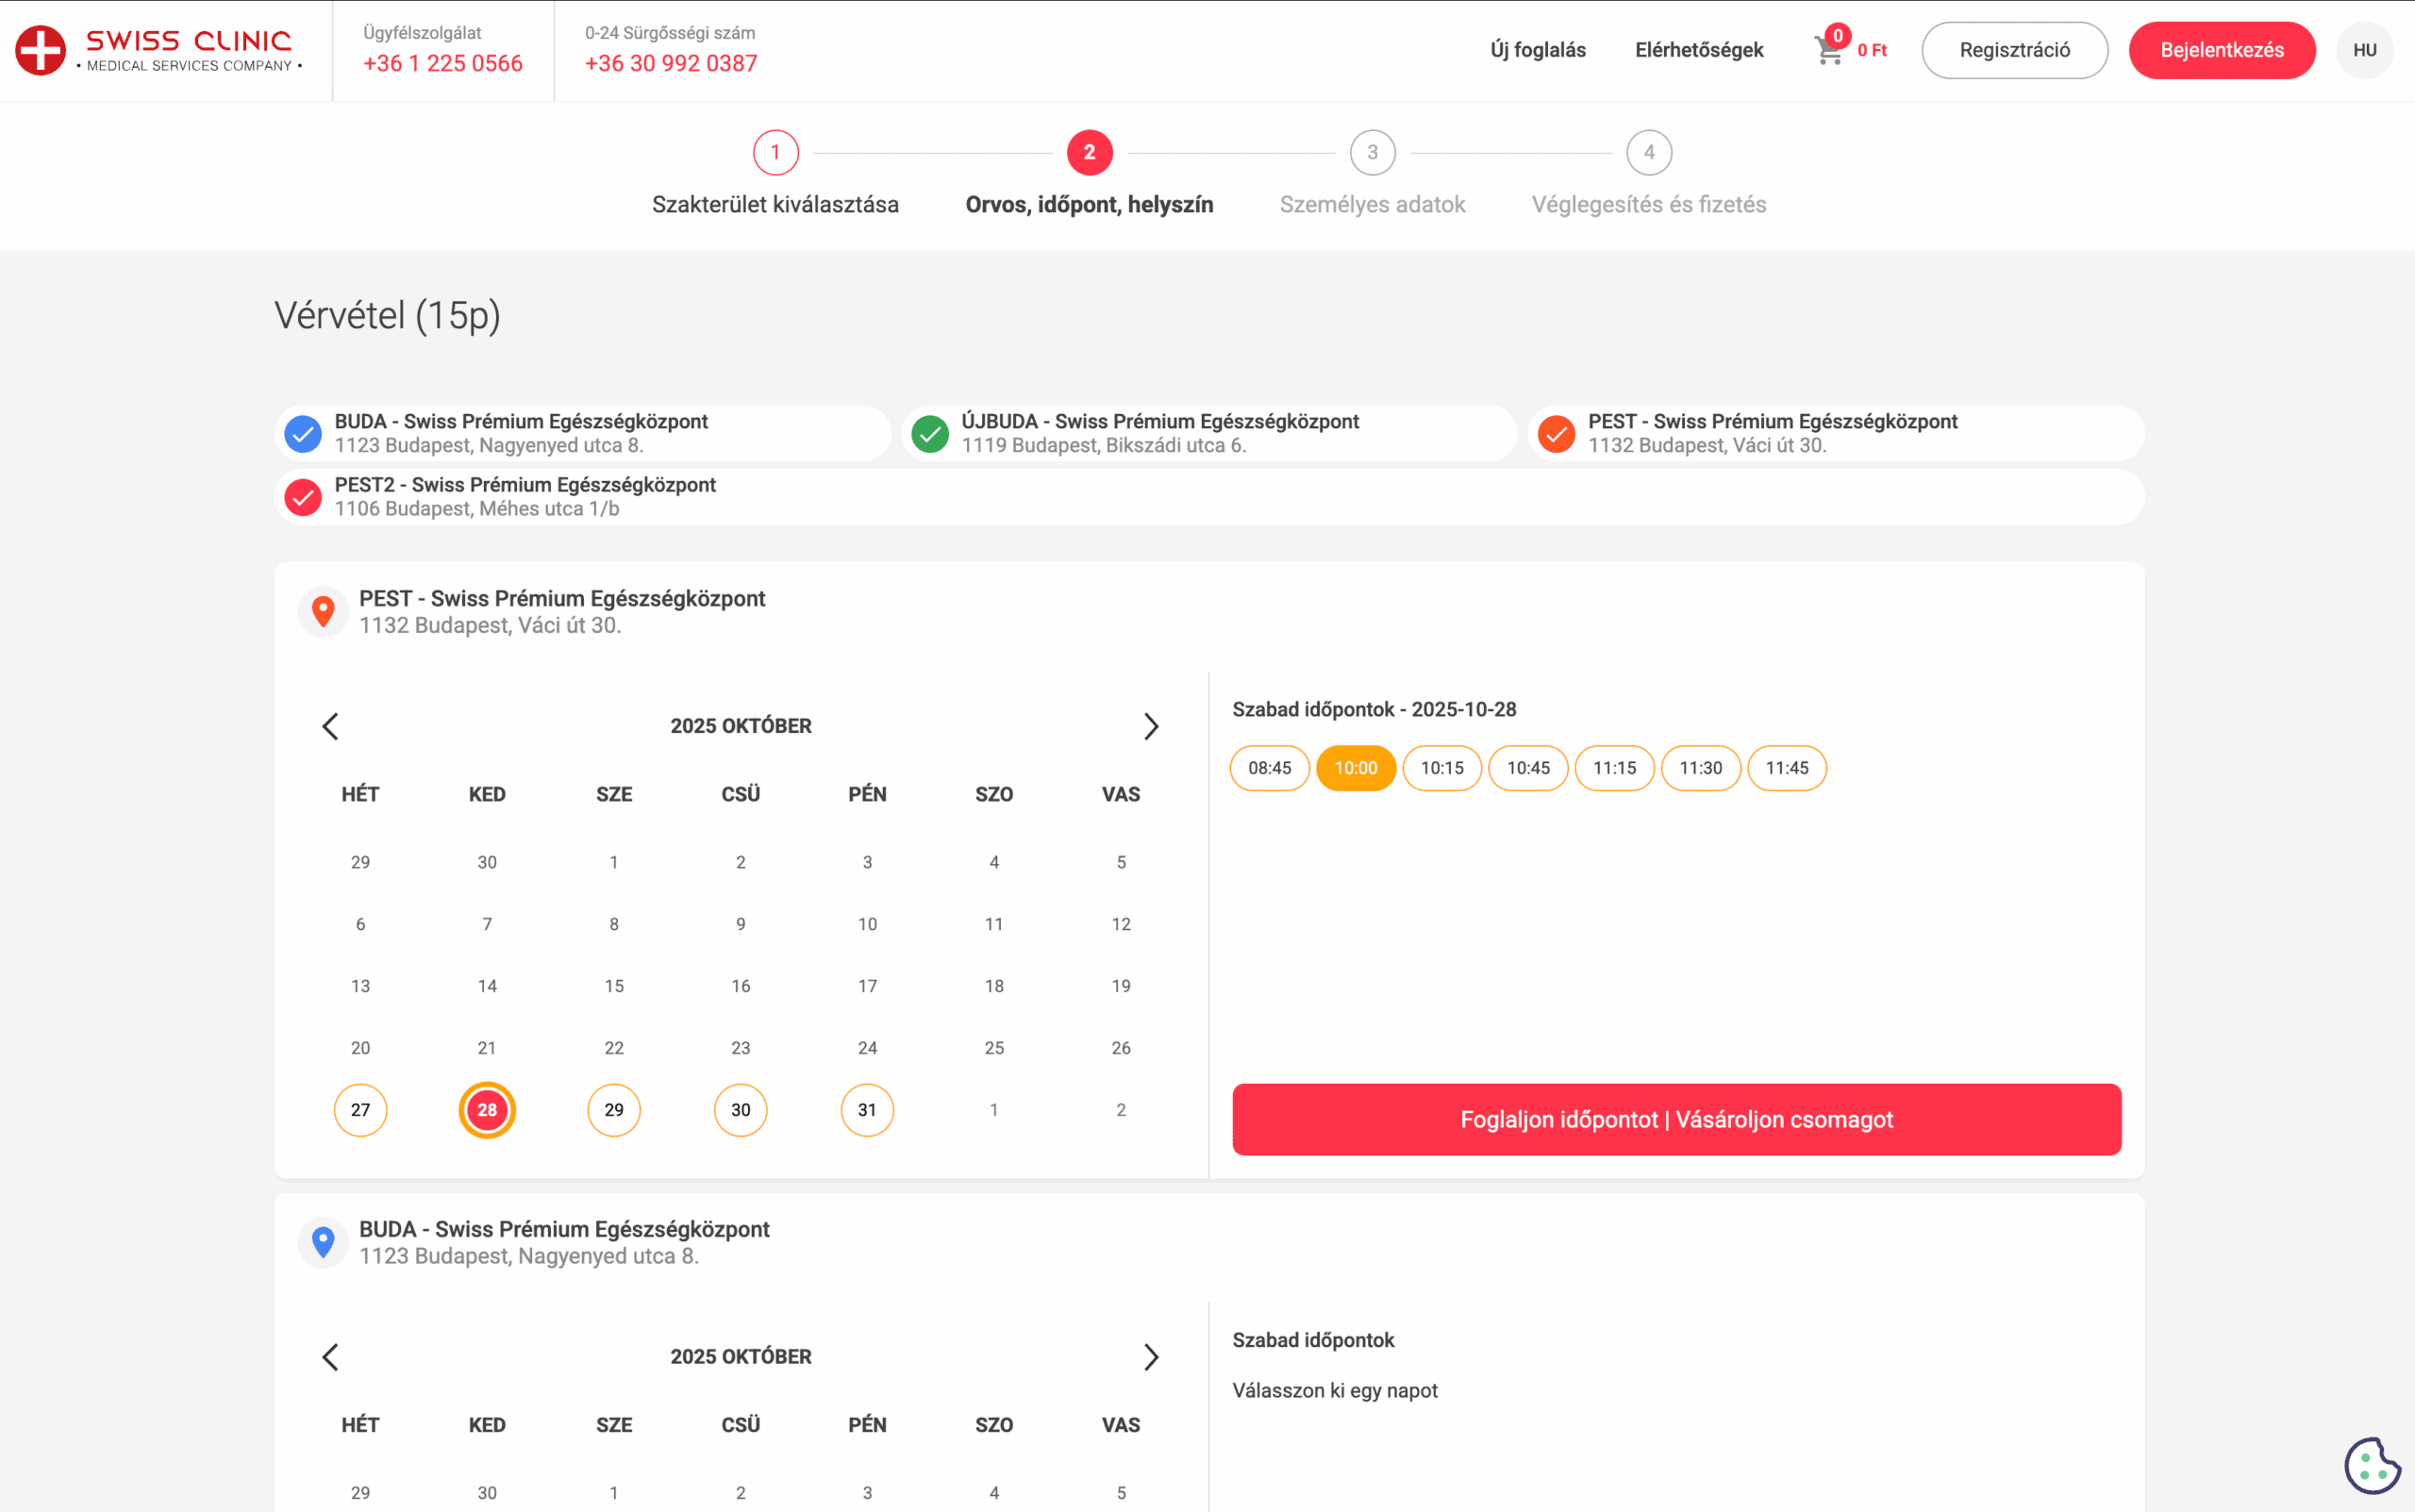Click the Regisztráció button
This screenshot has width=2415, height=1512.
tap(2014, 50)
